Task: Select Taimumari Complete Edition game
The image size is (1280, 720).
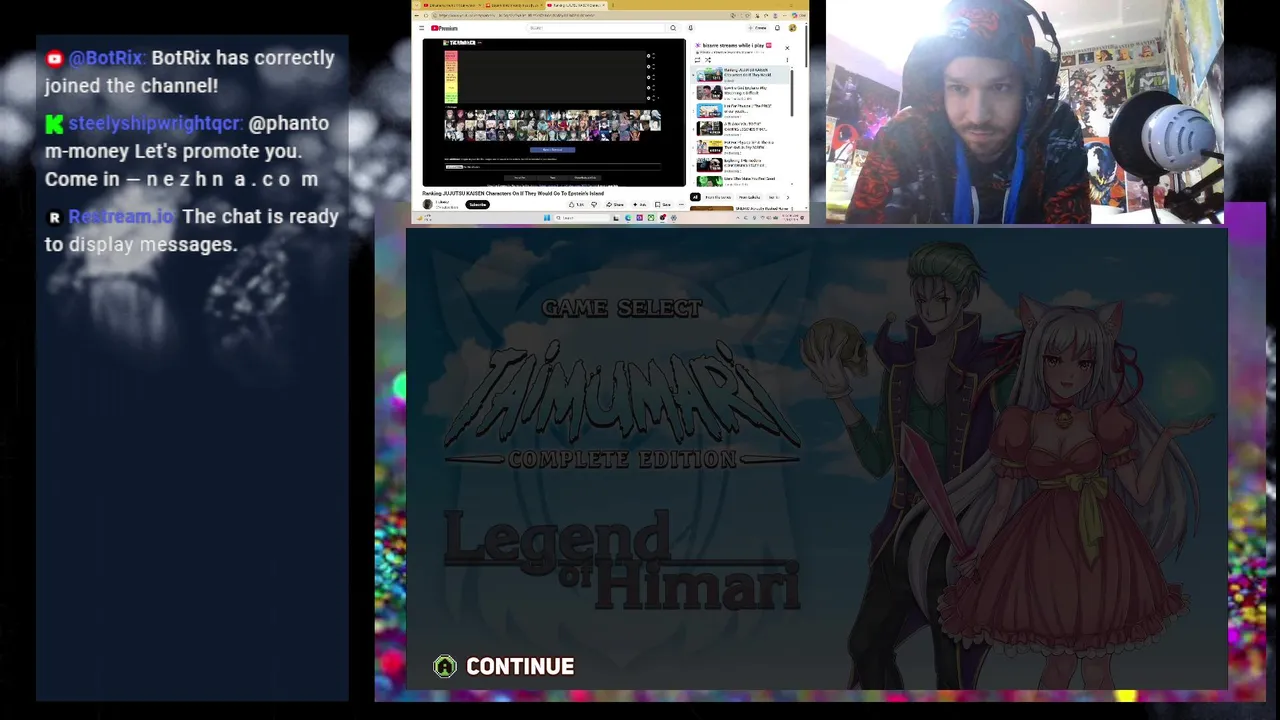Action: (x=622, y=408)
